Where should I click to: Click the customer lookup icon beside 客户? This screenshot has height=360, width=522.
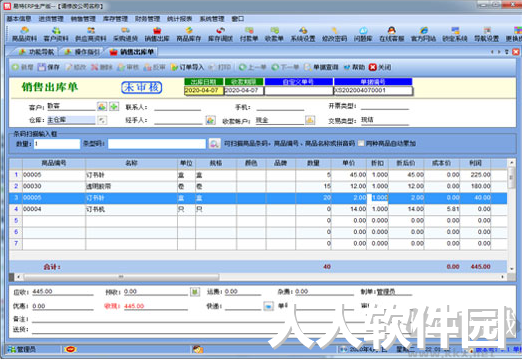coord(102,107)
